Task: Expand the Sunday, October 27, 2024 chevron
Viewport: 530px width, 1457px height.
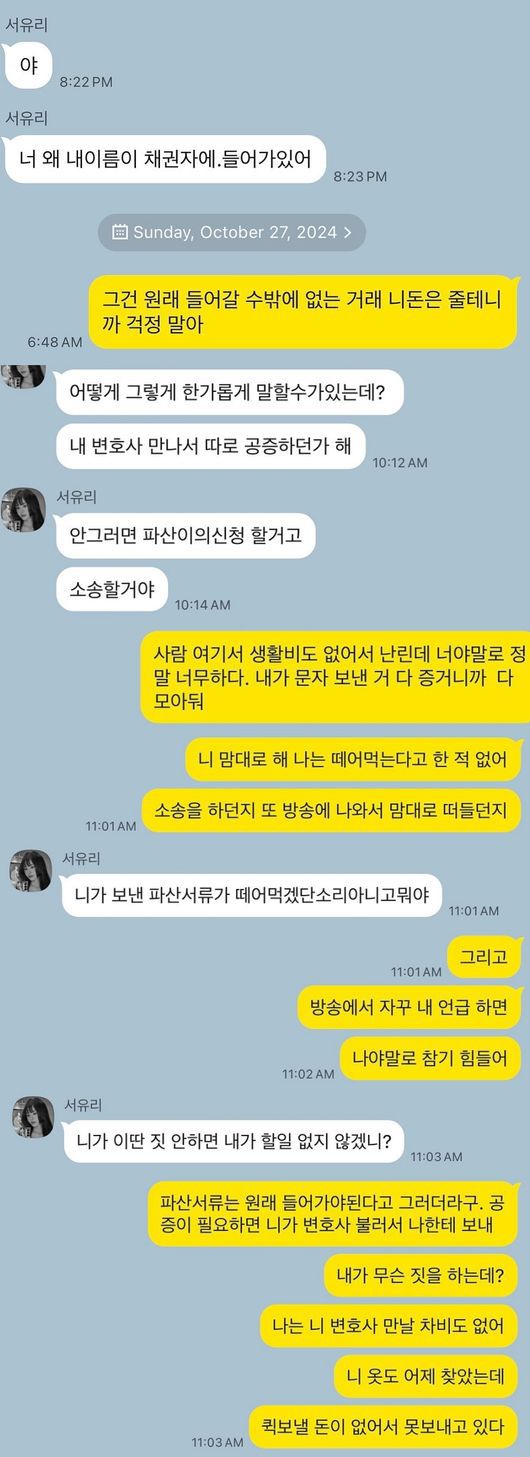Action: tap(347, 232)
